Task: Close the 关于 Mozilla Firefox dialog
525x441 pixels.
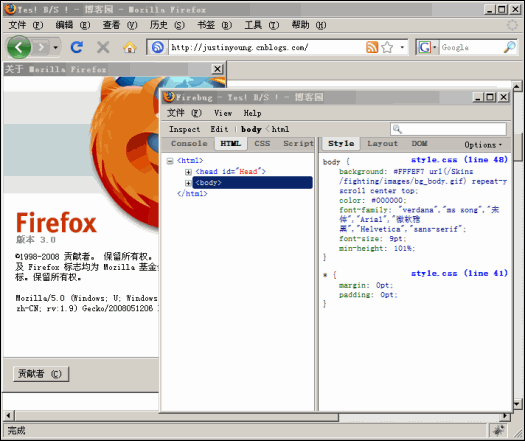Action: click(217, 69)
